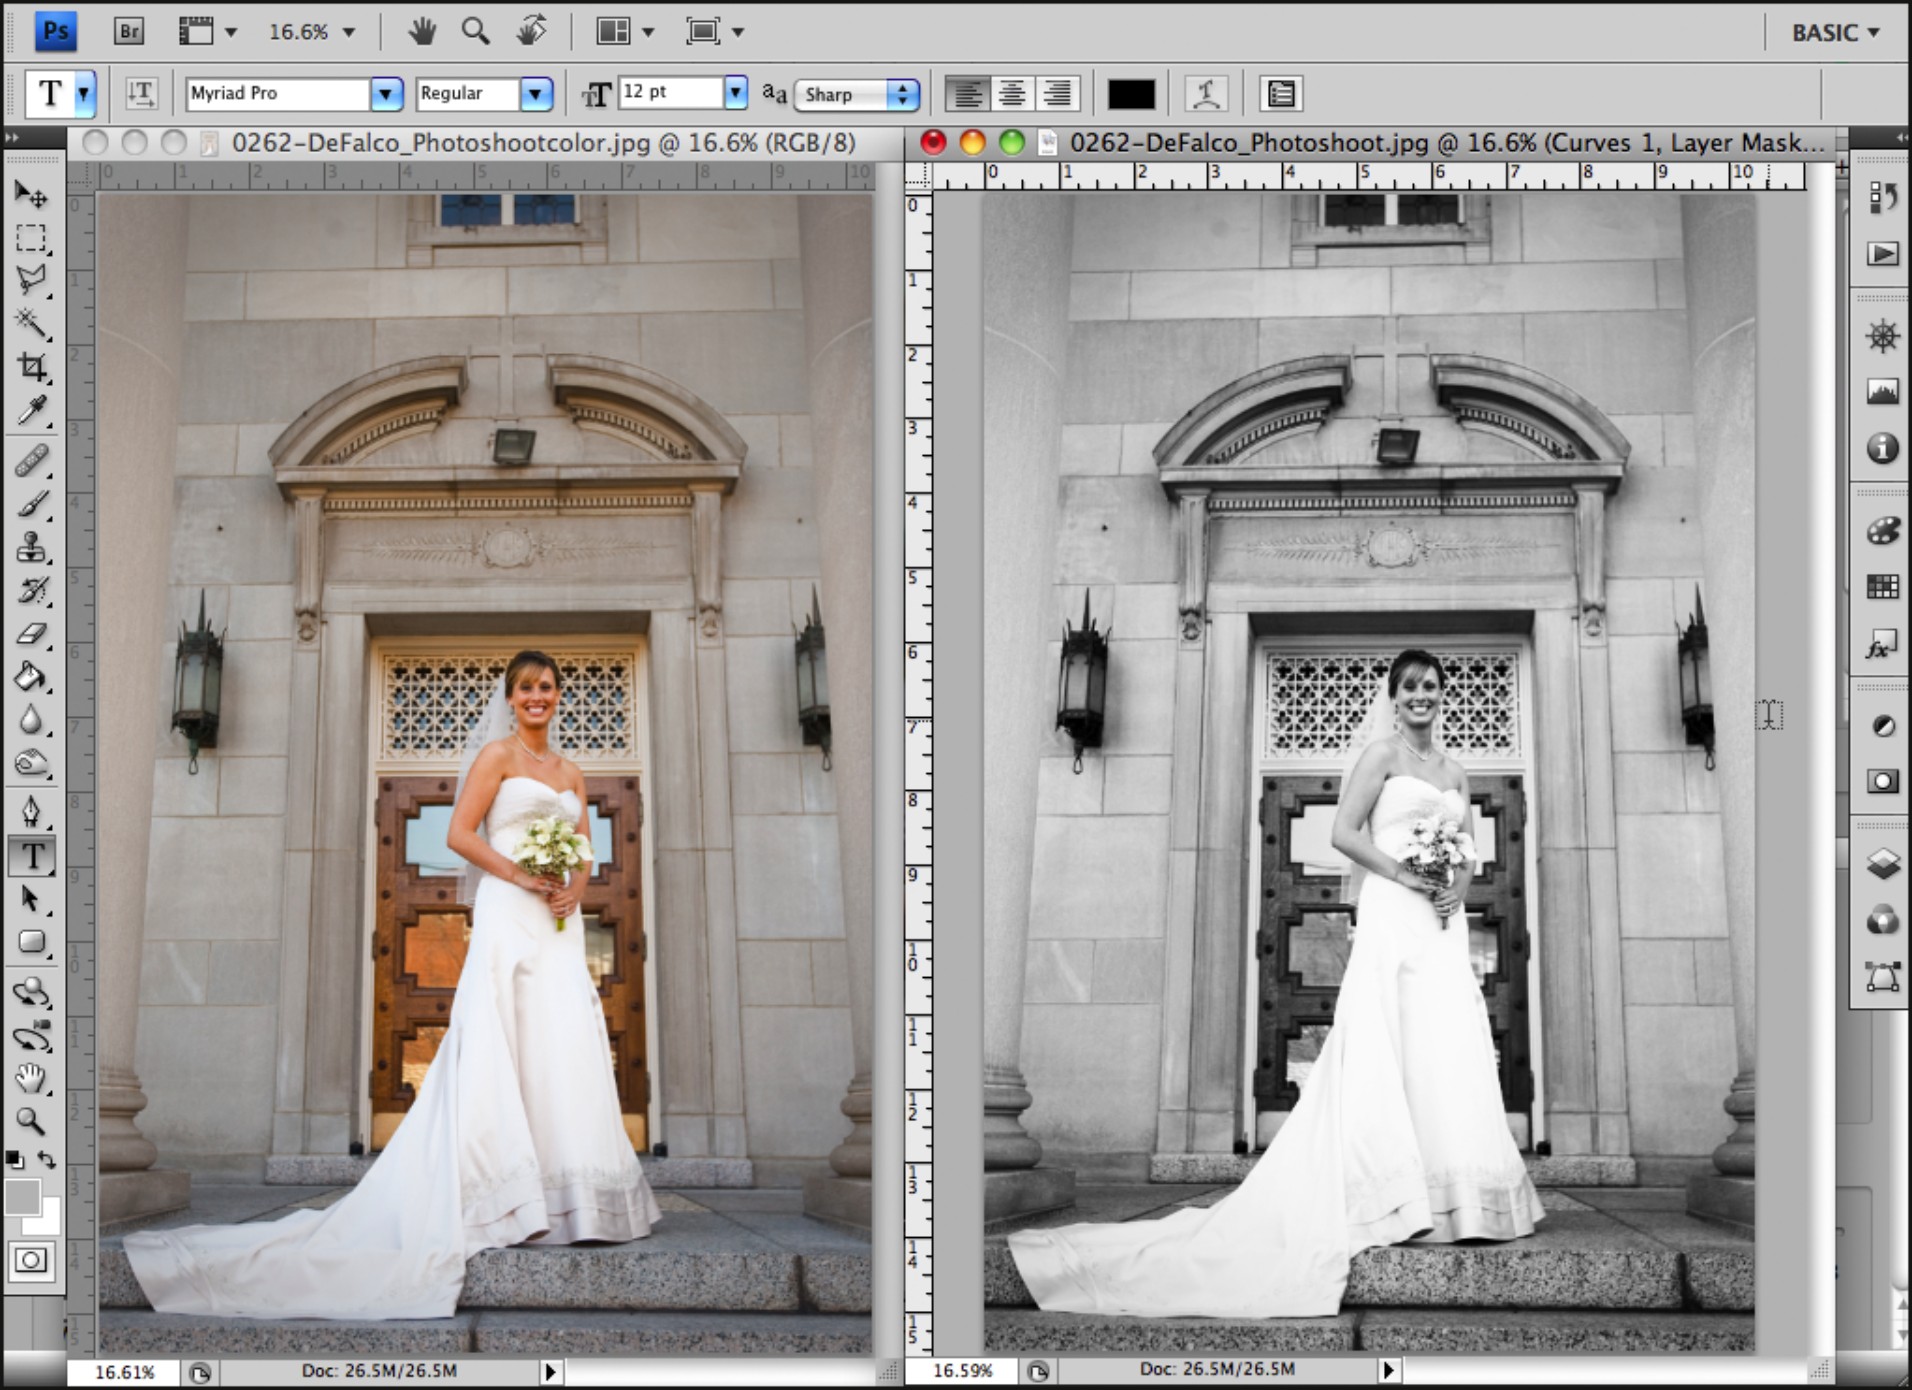
Task: Select the Zoom tool in toolbox
Action: [31, 1121]
